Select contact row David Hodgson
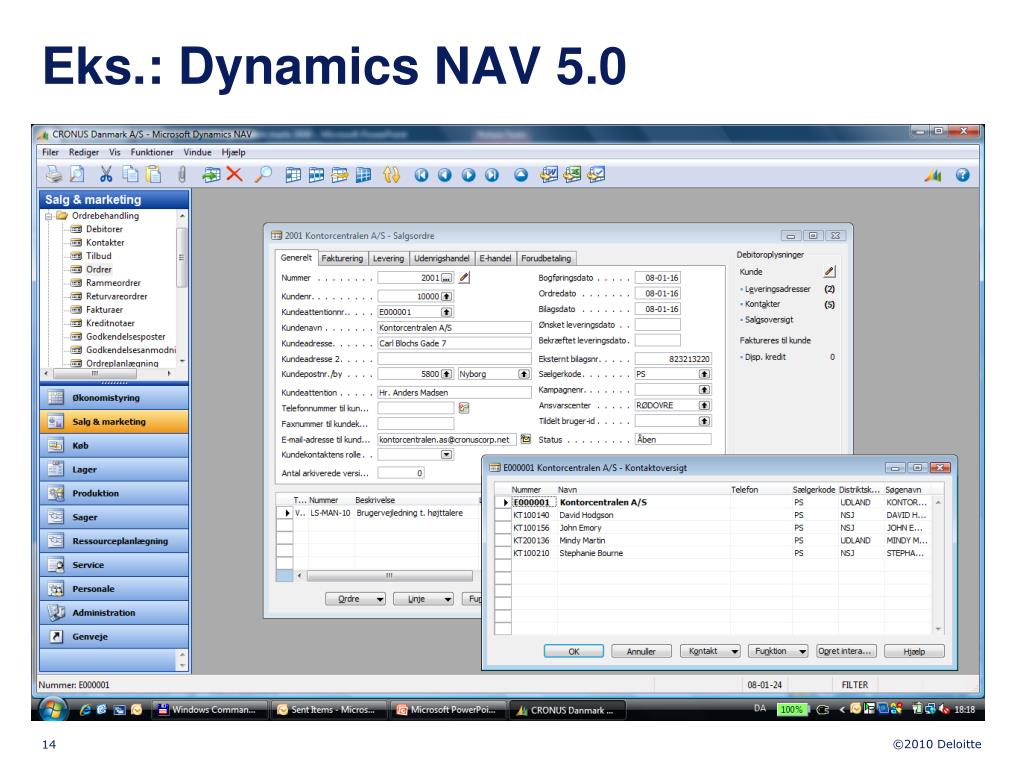Viewport: 1024px width, 768px height. [x=718, y=515]
